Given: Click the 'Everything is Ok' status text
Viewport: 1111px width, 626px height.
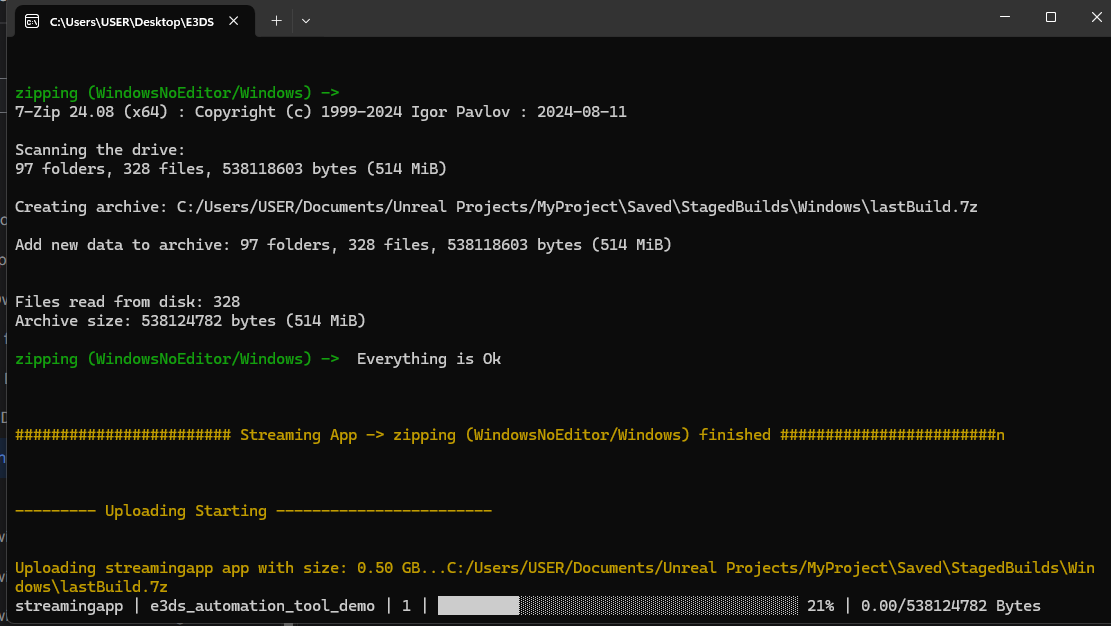Looking at the screenshot, I should coord(429,358).
